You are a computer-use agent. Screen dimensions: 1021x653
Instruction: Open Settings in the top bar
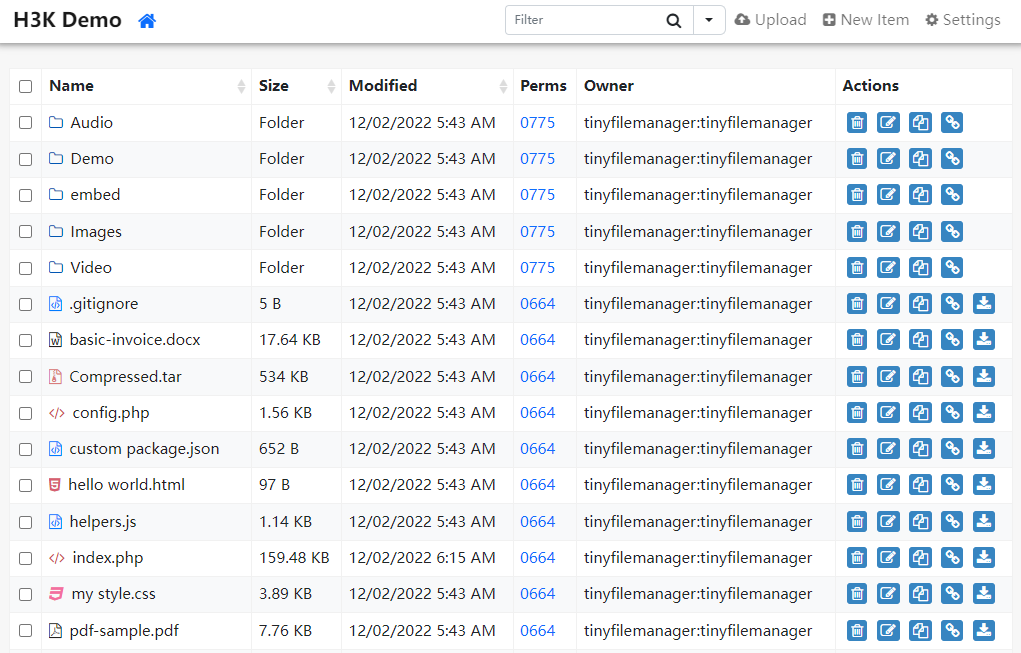click(962, 20)
